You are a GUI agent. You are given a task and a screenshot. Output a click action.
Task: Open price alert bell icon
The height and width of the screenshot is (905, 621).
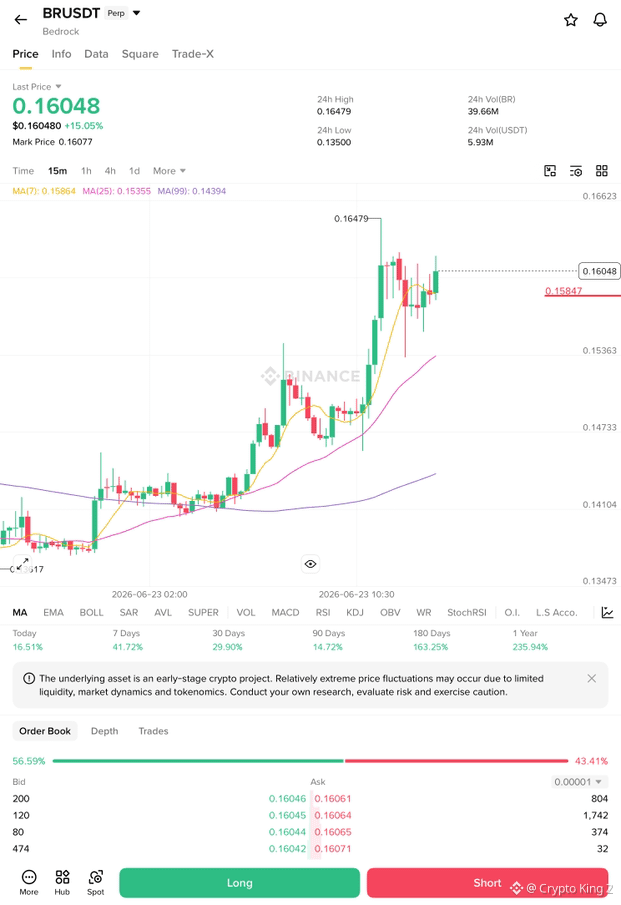click(600, 20)
